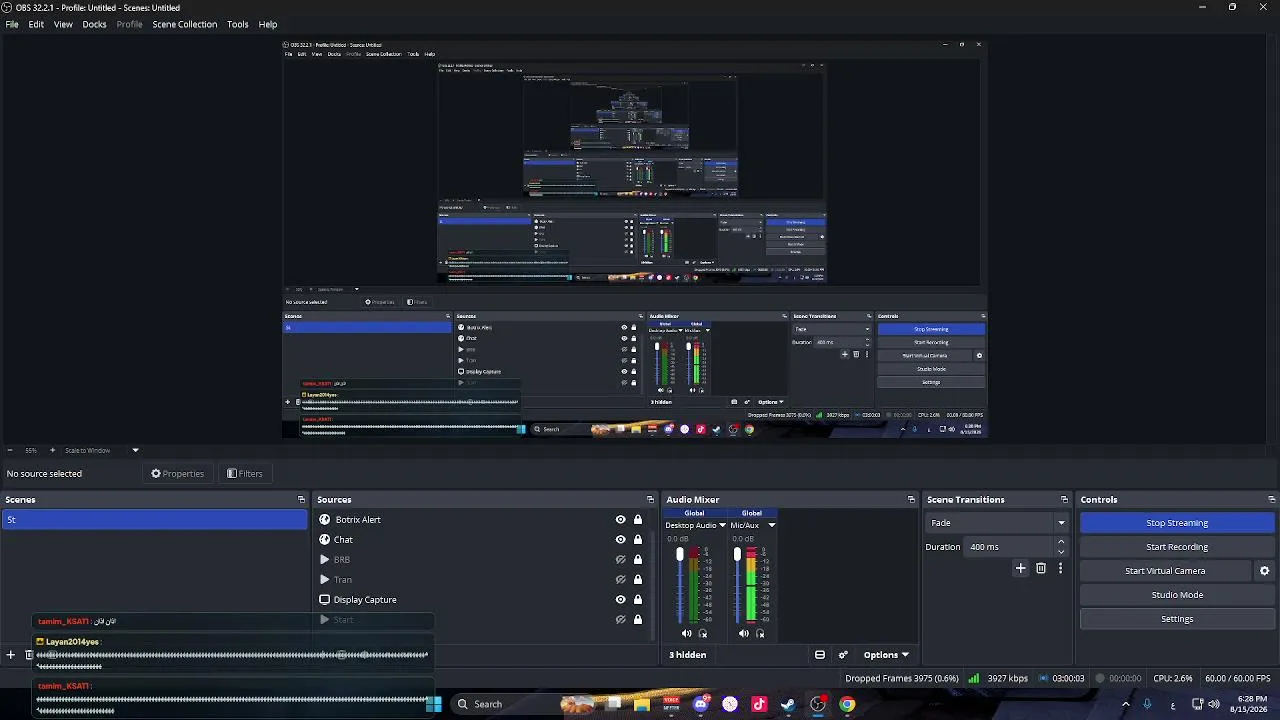Open the Docks menu
Image resolution: width=1280 pixels, height=720 pixels.
coord(94,24)
